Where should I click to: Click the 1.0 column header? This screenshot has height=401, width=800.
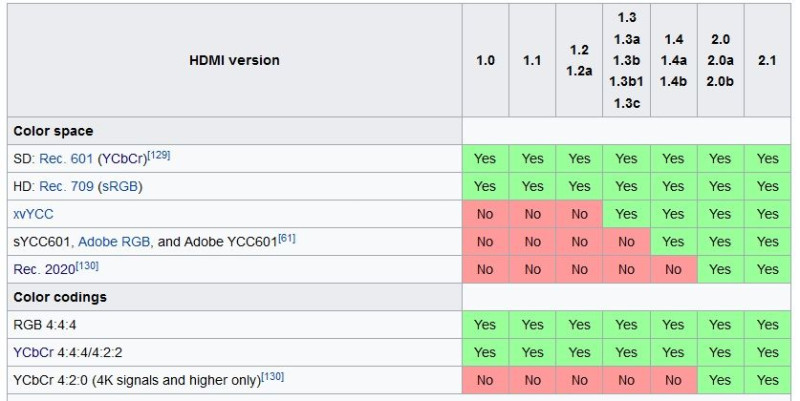(x=485, y=60)
